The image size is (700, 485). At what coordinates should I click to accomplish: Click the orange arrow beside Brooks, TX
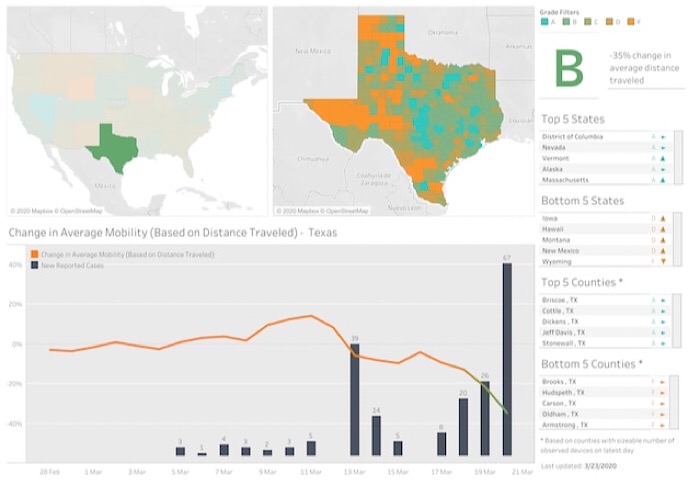coord(662,381)
